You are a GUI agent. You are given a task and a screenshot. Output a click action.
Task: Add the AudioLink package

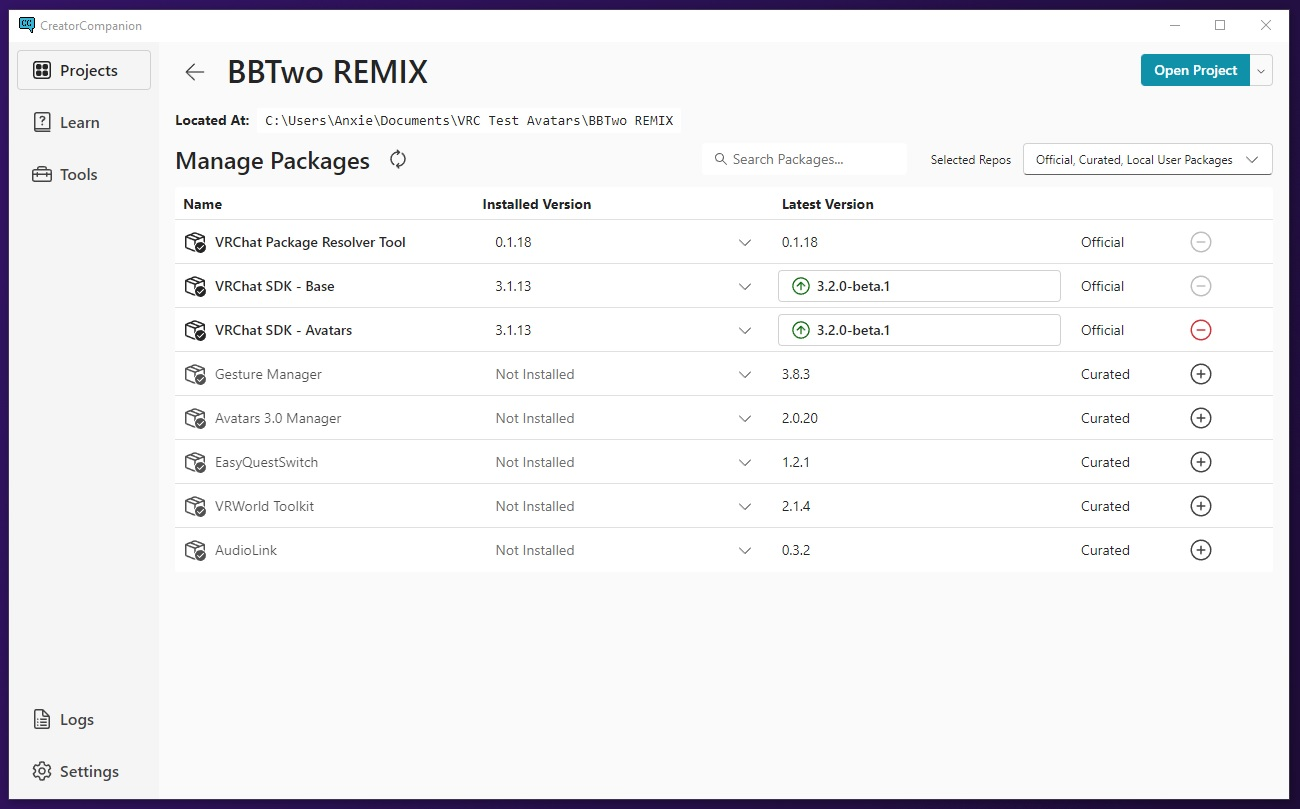point(1201,550)
